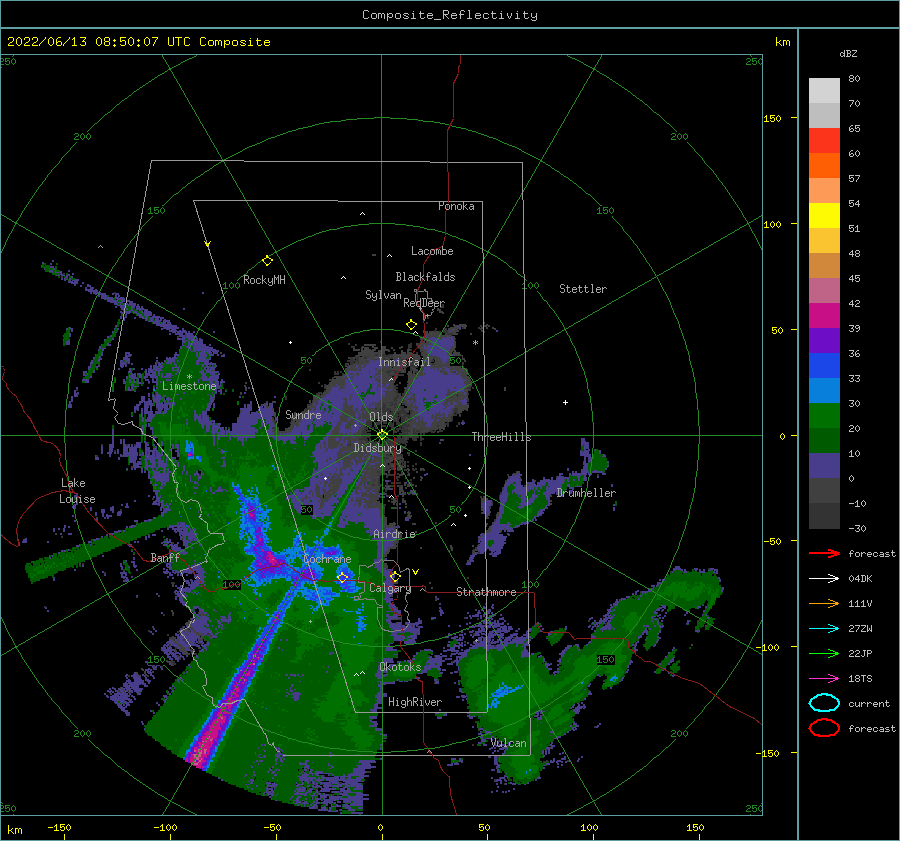The height and width of the screenshot is (841, 900).
Task: Choose the green 22JP arrow legend icon
Action: click(824, 653)
